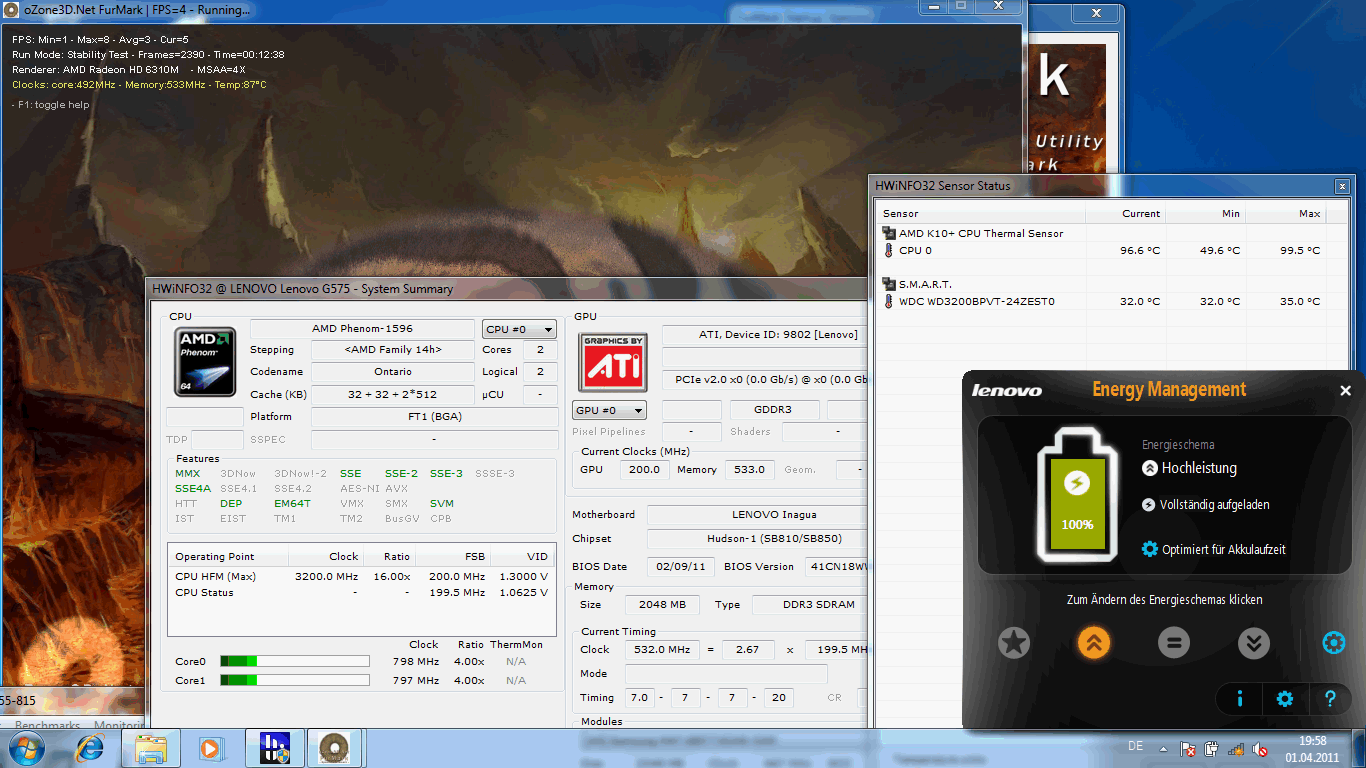
Task: Switch to the HWiNFO32 taskbar button
Action: tap(274, 747)
